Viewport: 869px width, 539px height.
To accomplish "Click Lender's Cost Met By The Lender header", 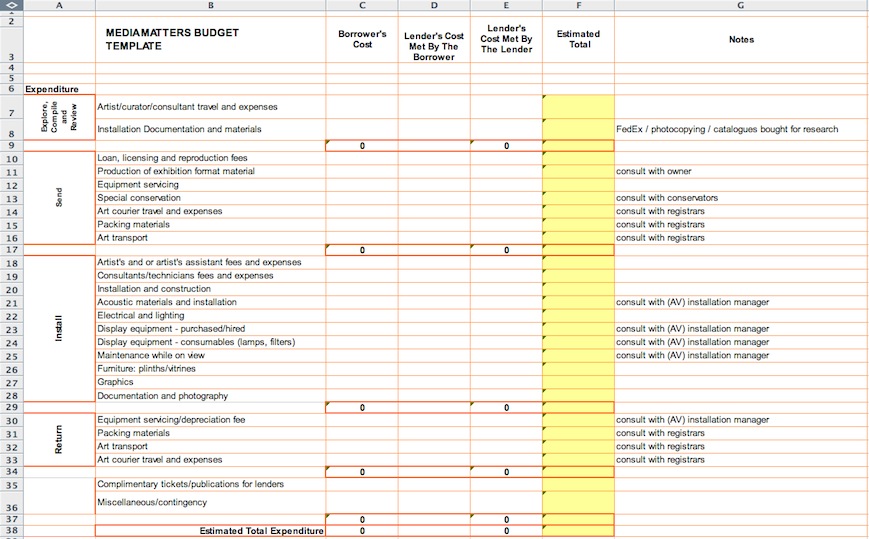I will [x=506, y=39].
